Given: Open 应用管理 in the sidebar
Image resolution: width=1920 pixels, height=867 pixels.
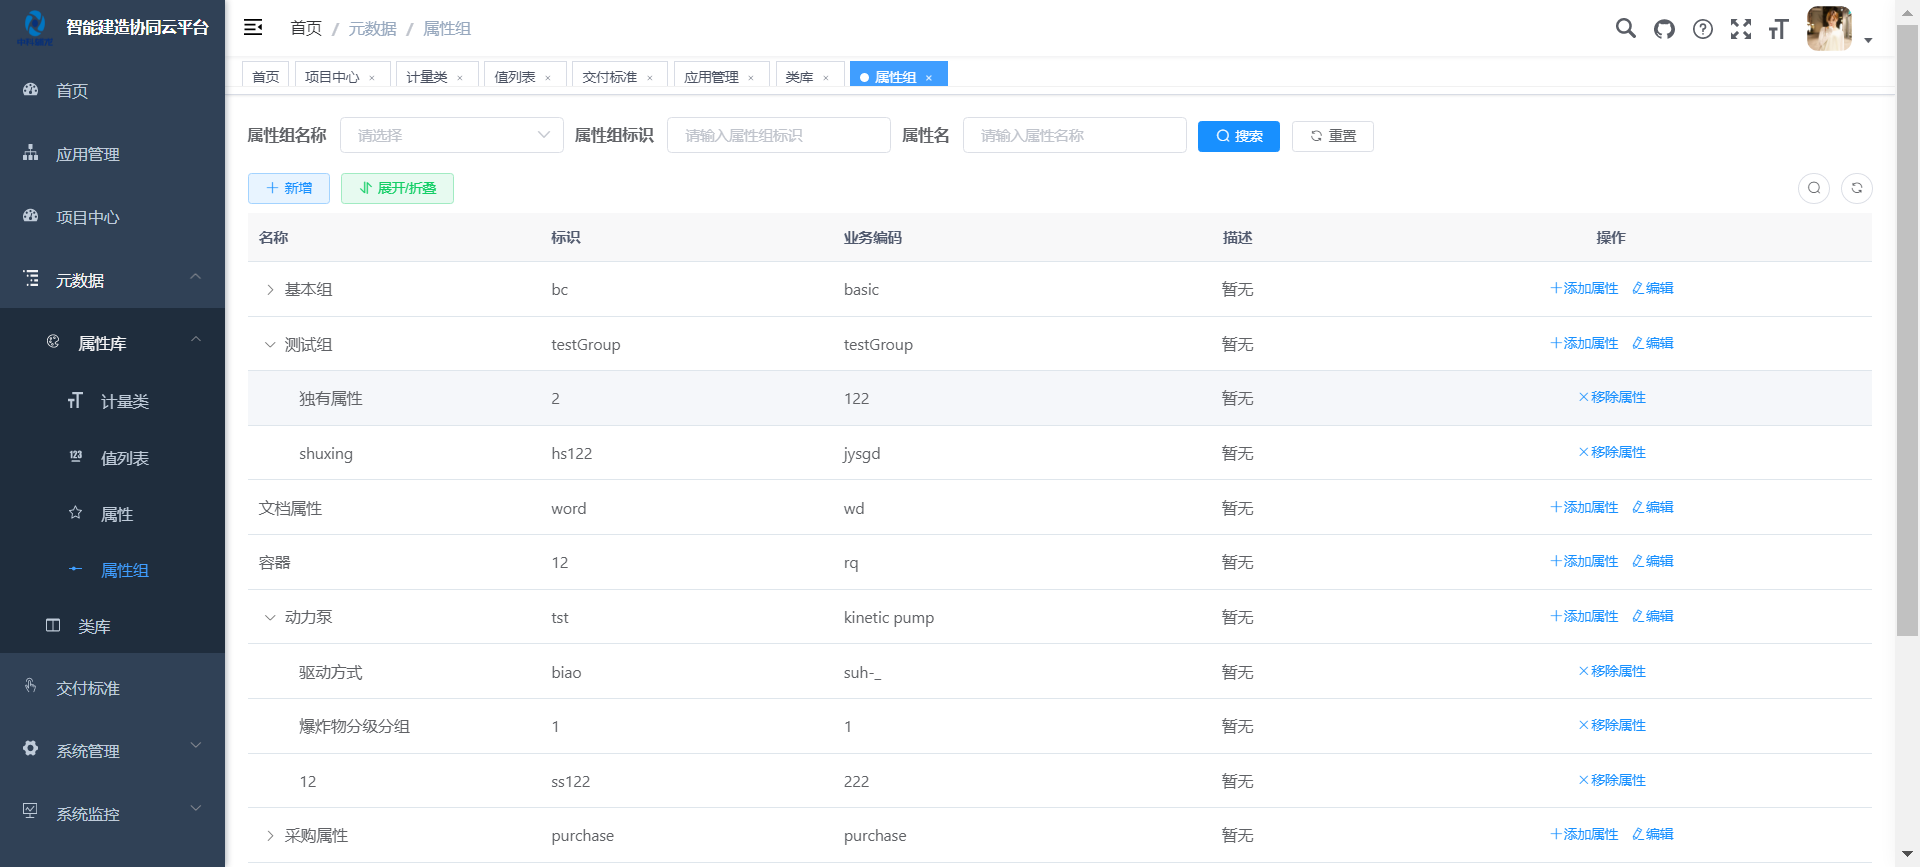Looking at the screenshot, I should click(x=112, y=153).
